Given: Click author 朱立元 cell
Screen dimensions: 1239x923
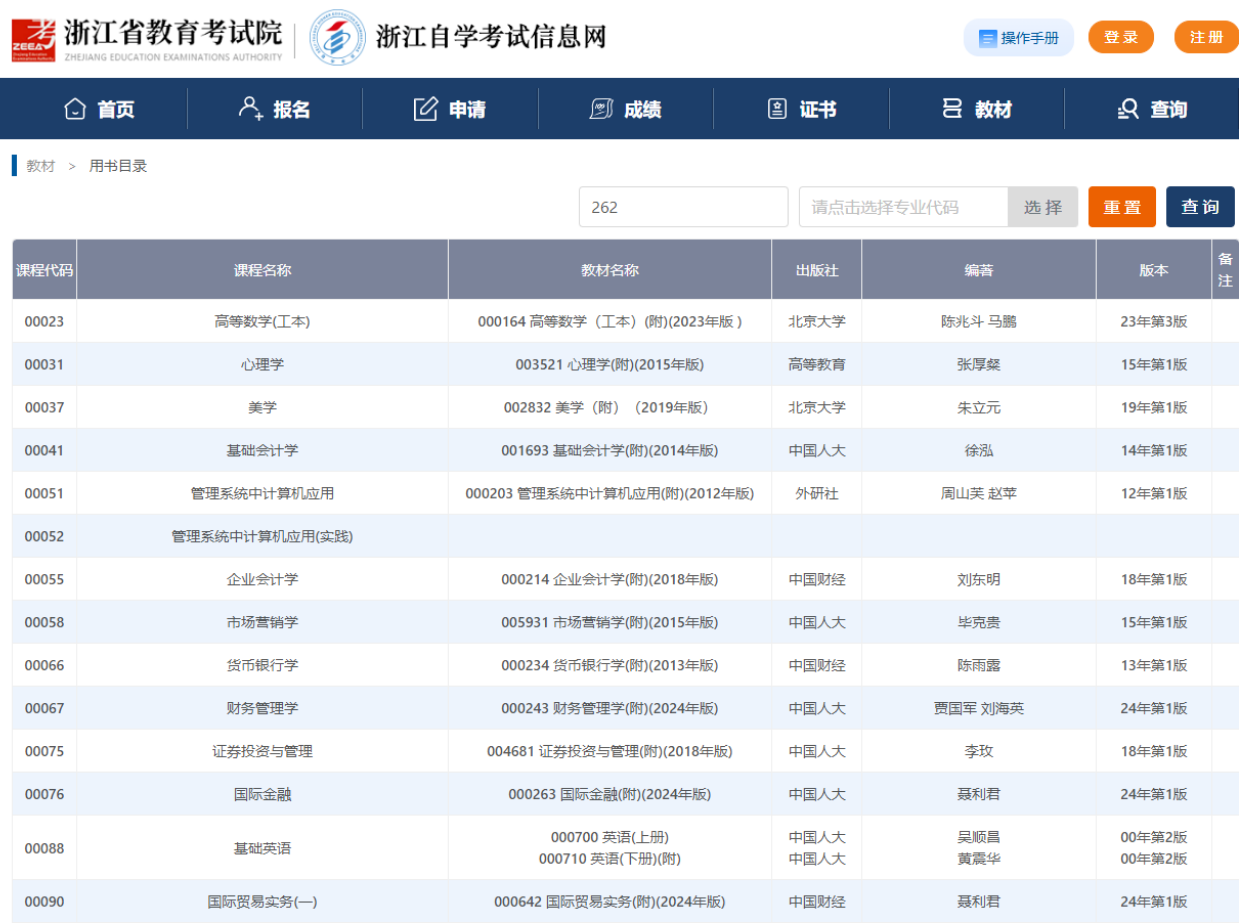Looking at the screenshot, I should pos(979,407).
